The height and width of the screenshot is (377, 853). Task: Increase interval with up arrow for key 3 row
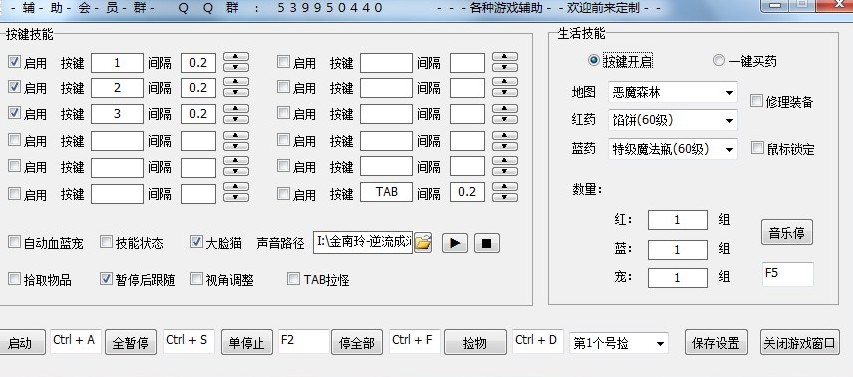236,109
